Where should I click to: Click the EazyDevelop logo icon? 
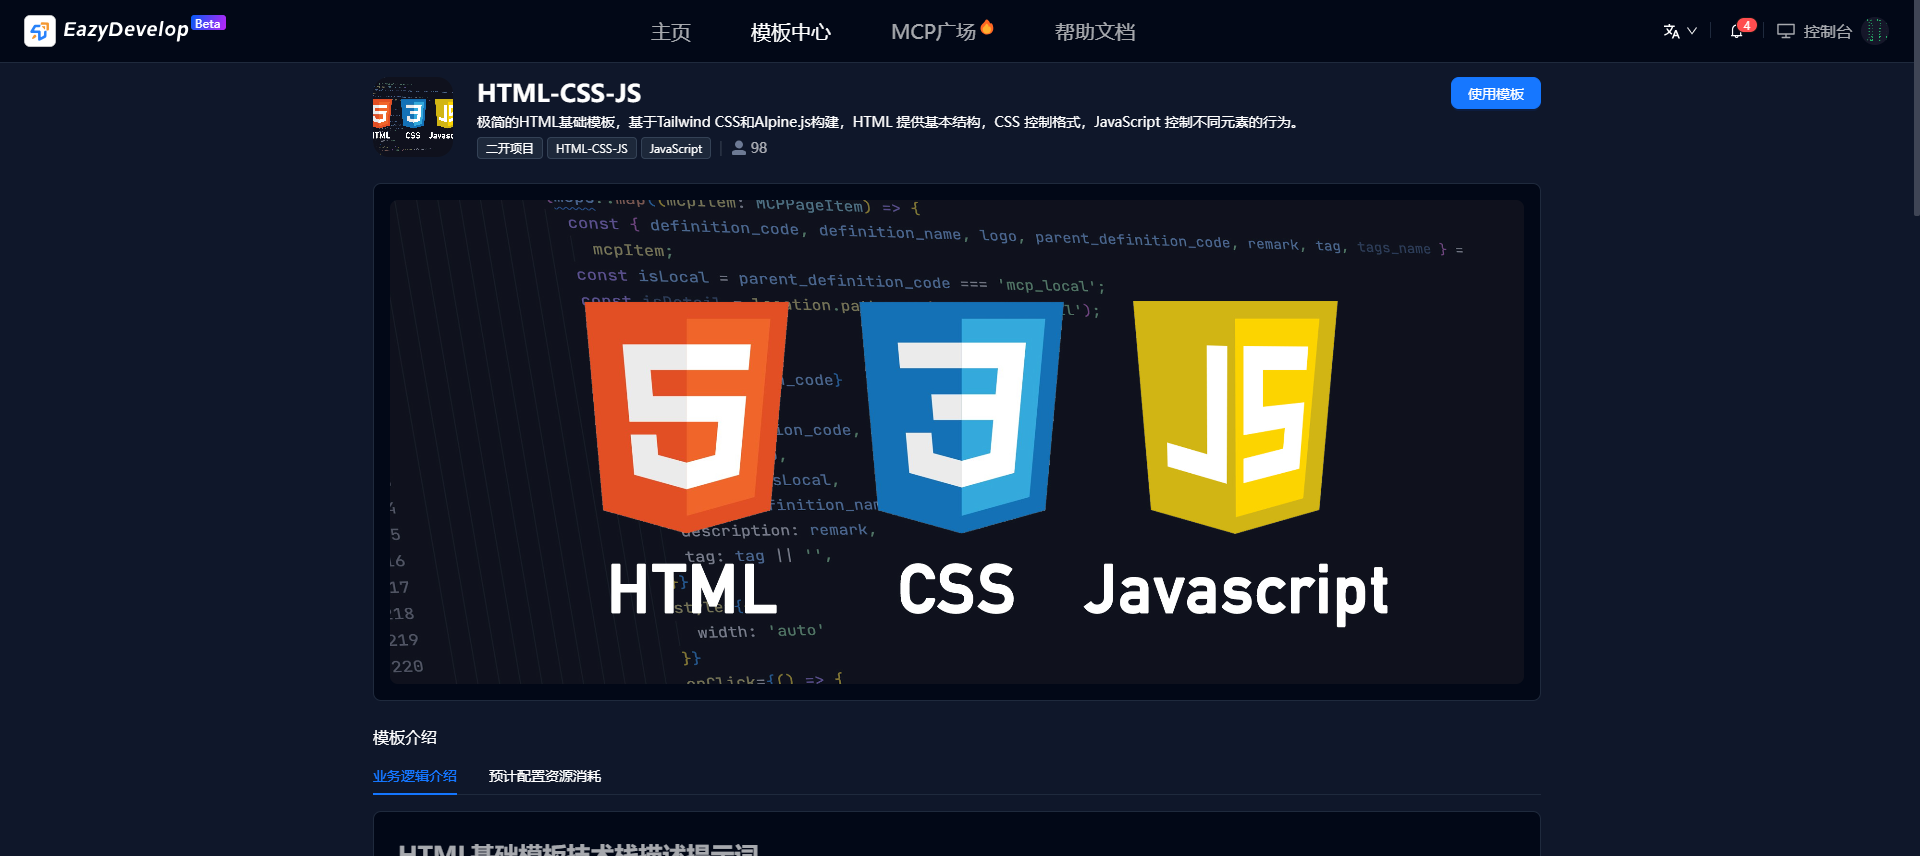point(40,31)
